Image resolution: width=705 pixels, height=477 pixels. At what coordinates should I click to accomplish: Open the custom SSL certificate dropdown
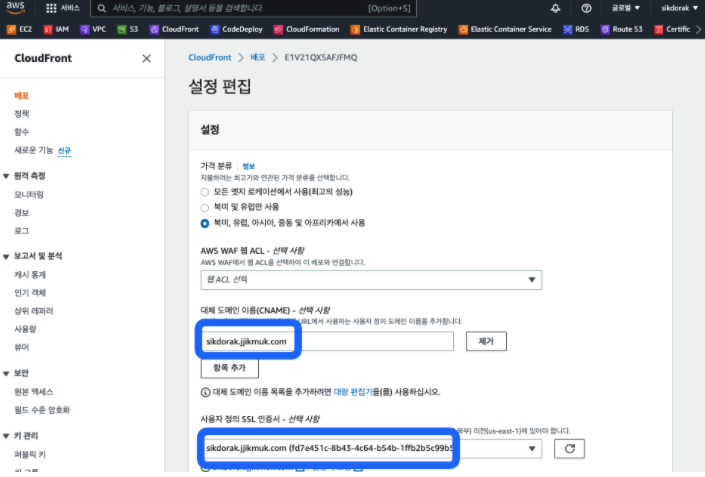(x=371, y=448)
